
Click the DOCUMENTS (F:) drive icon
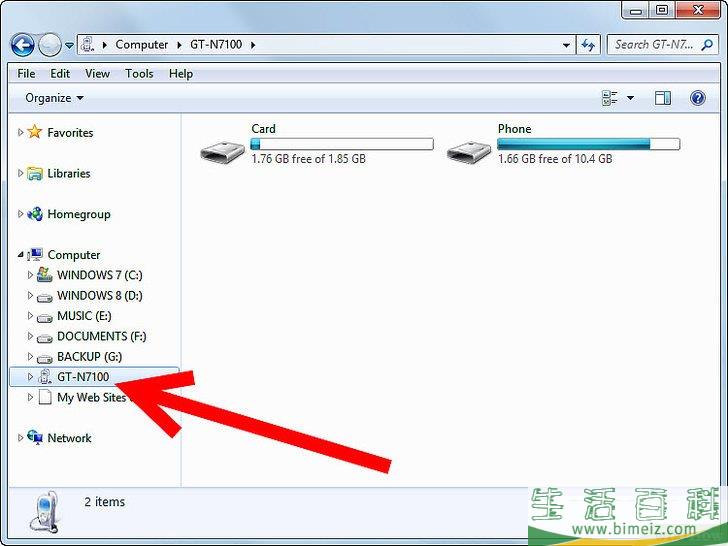[45, 338]
